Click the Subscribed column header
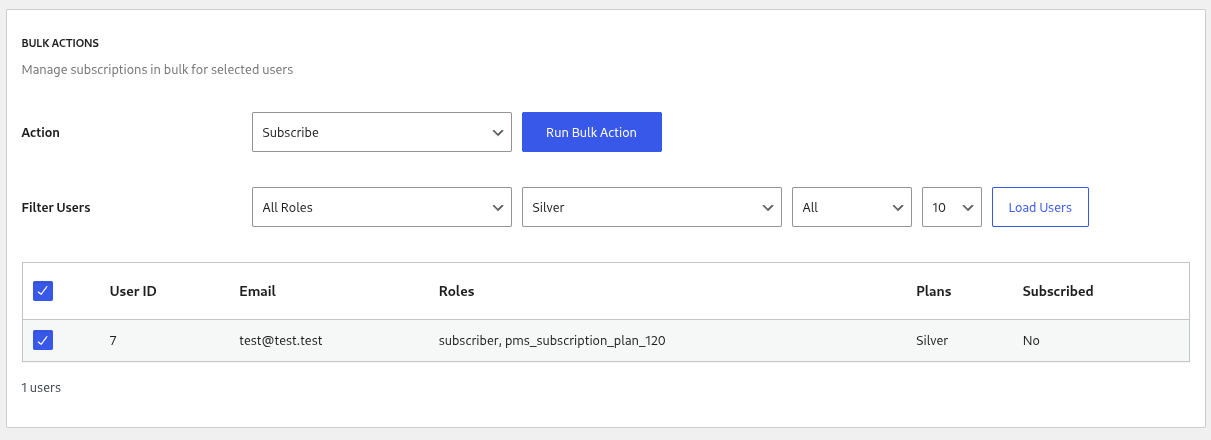Image resolution: width=1211 pixels, height=440 pixels. [x=1058, y=291]
